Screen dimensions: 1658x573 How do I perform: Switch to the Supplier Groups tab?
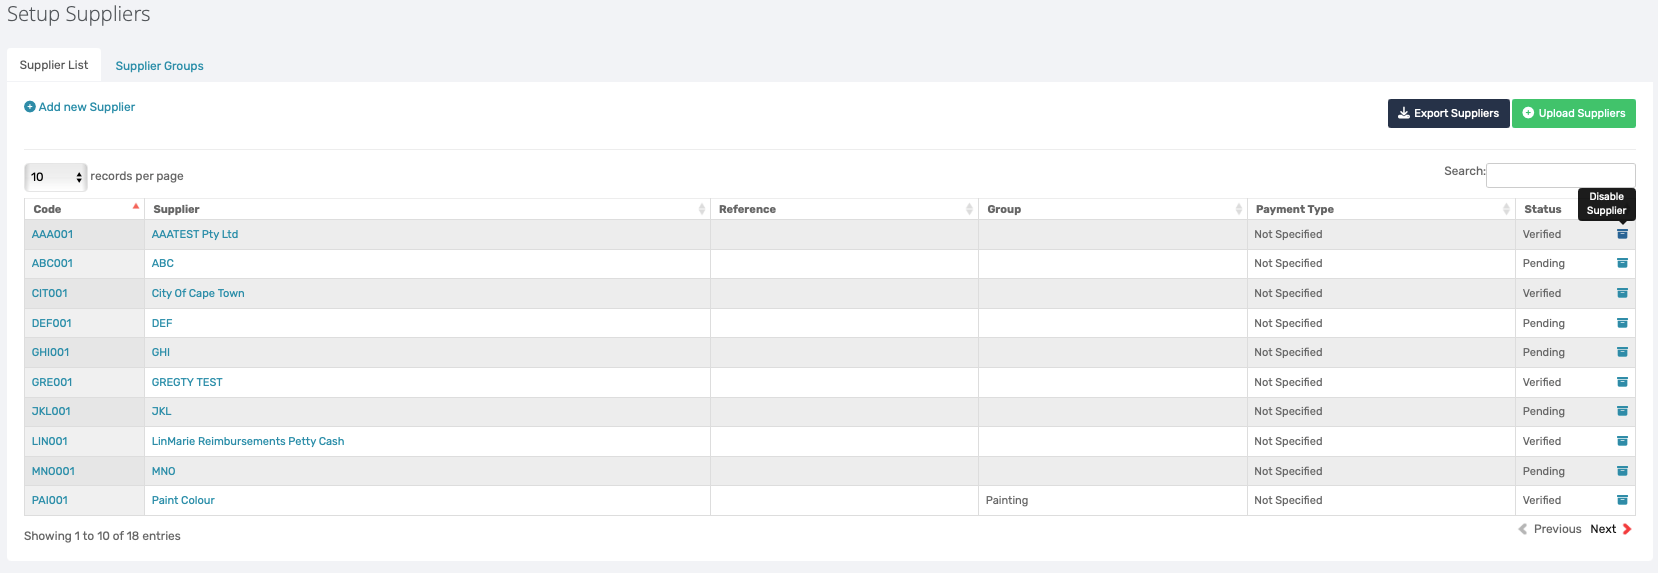159,66
